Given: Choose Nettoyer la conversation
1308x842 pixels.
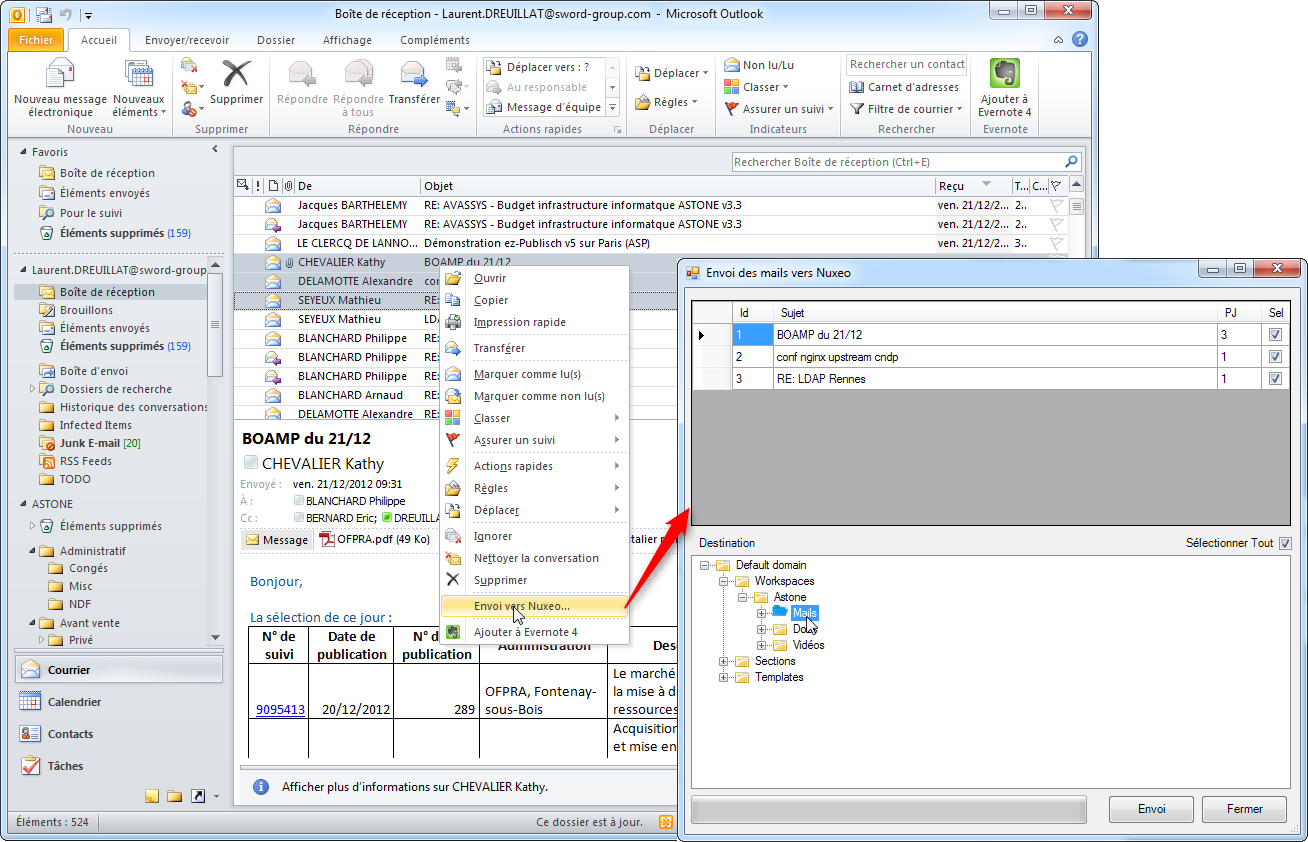Looking at the screenshot, I should click(534, 558).
